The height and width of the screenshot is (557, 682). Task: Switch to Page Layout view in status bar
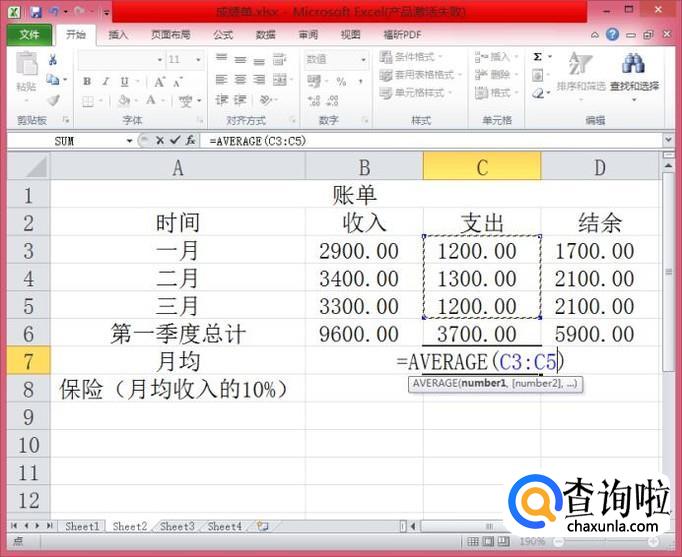(488, 541)
